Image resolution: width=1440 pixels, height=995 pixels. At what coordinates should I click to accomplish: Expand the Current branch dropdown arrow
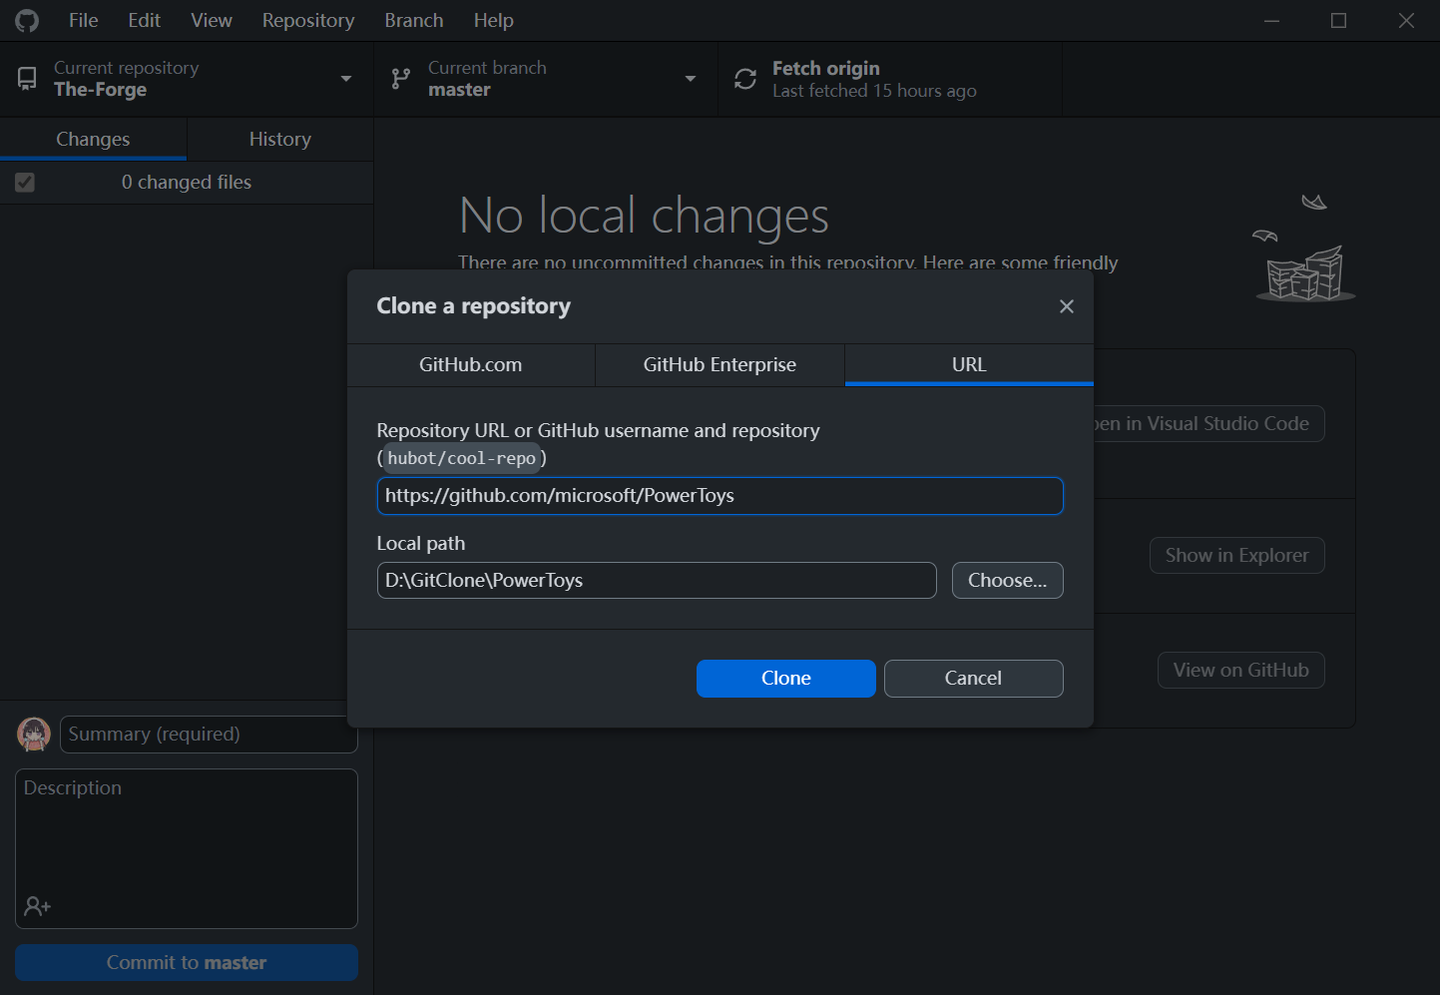[x=690, y=79]
